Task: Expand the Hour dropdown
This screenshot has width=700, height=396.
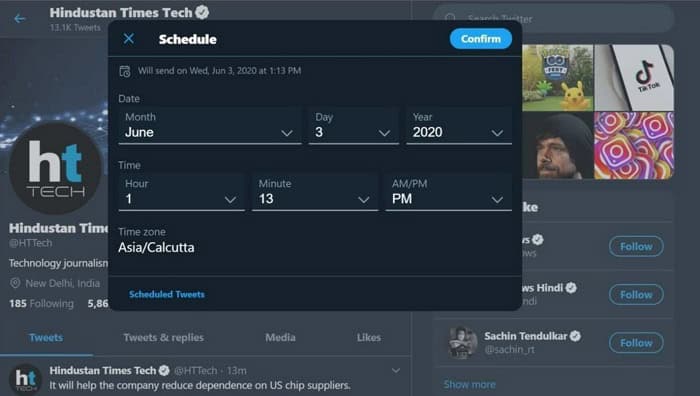Action: [x=181, y=192]
